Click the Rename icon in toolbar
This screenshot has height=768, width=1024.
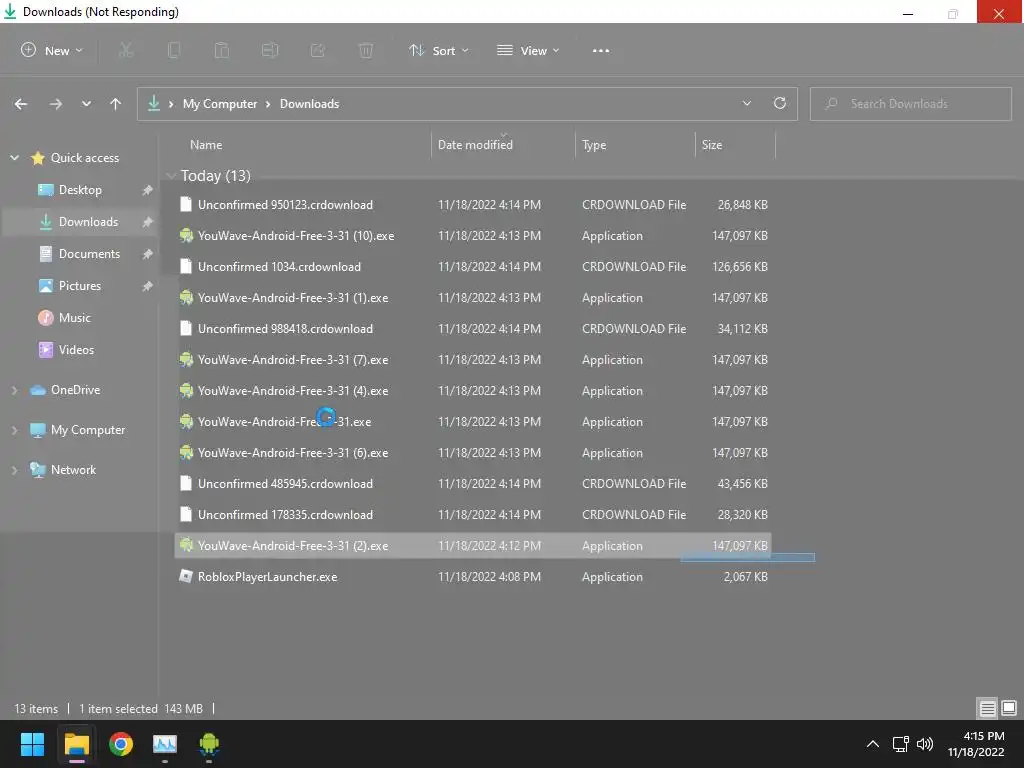click(270, 50)
